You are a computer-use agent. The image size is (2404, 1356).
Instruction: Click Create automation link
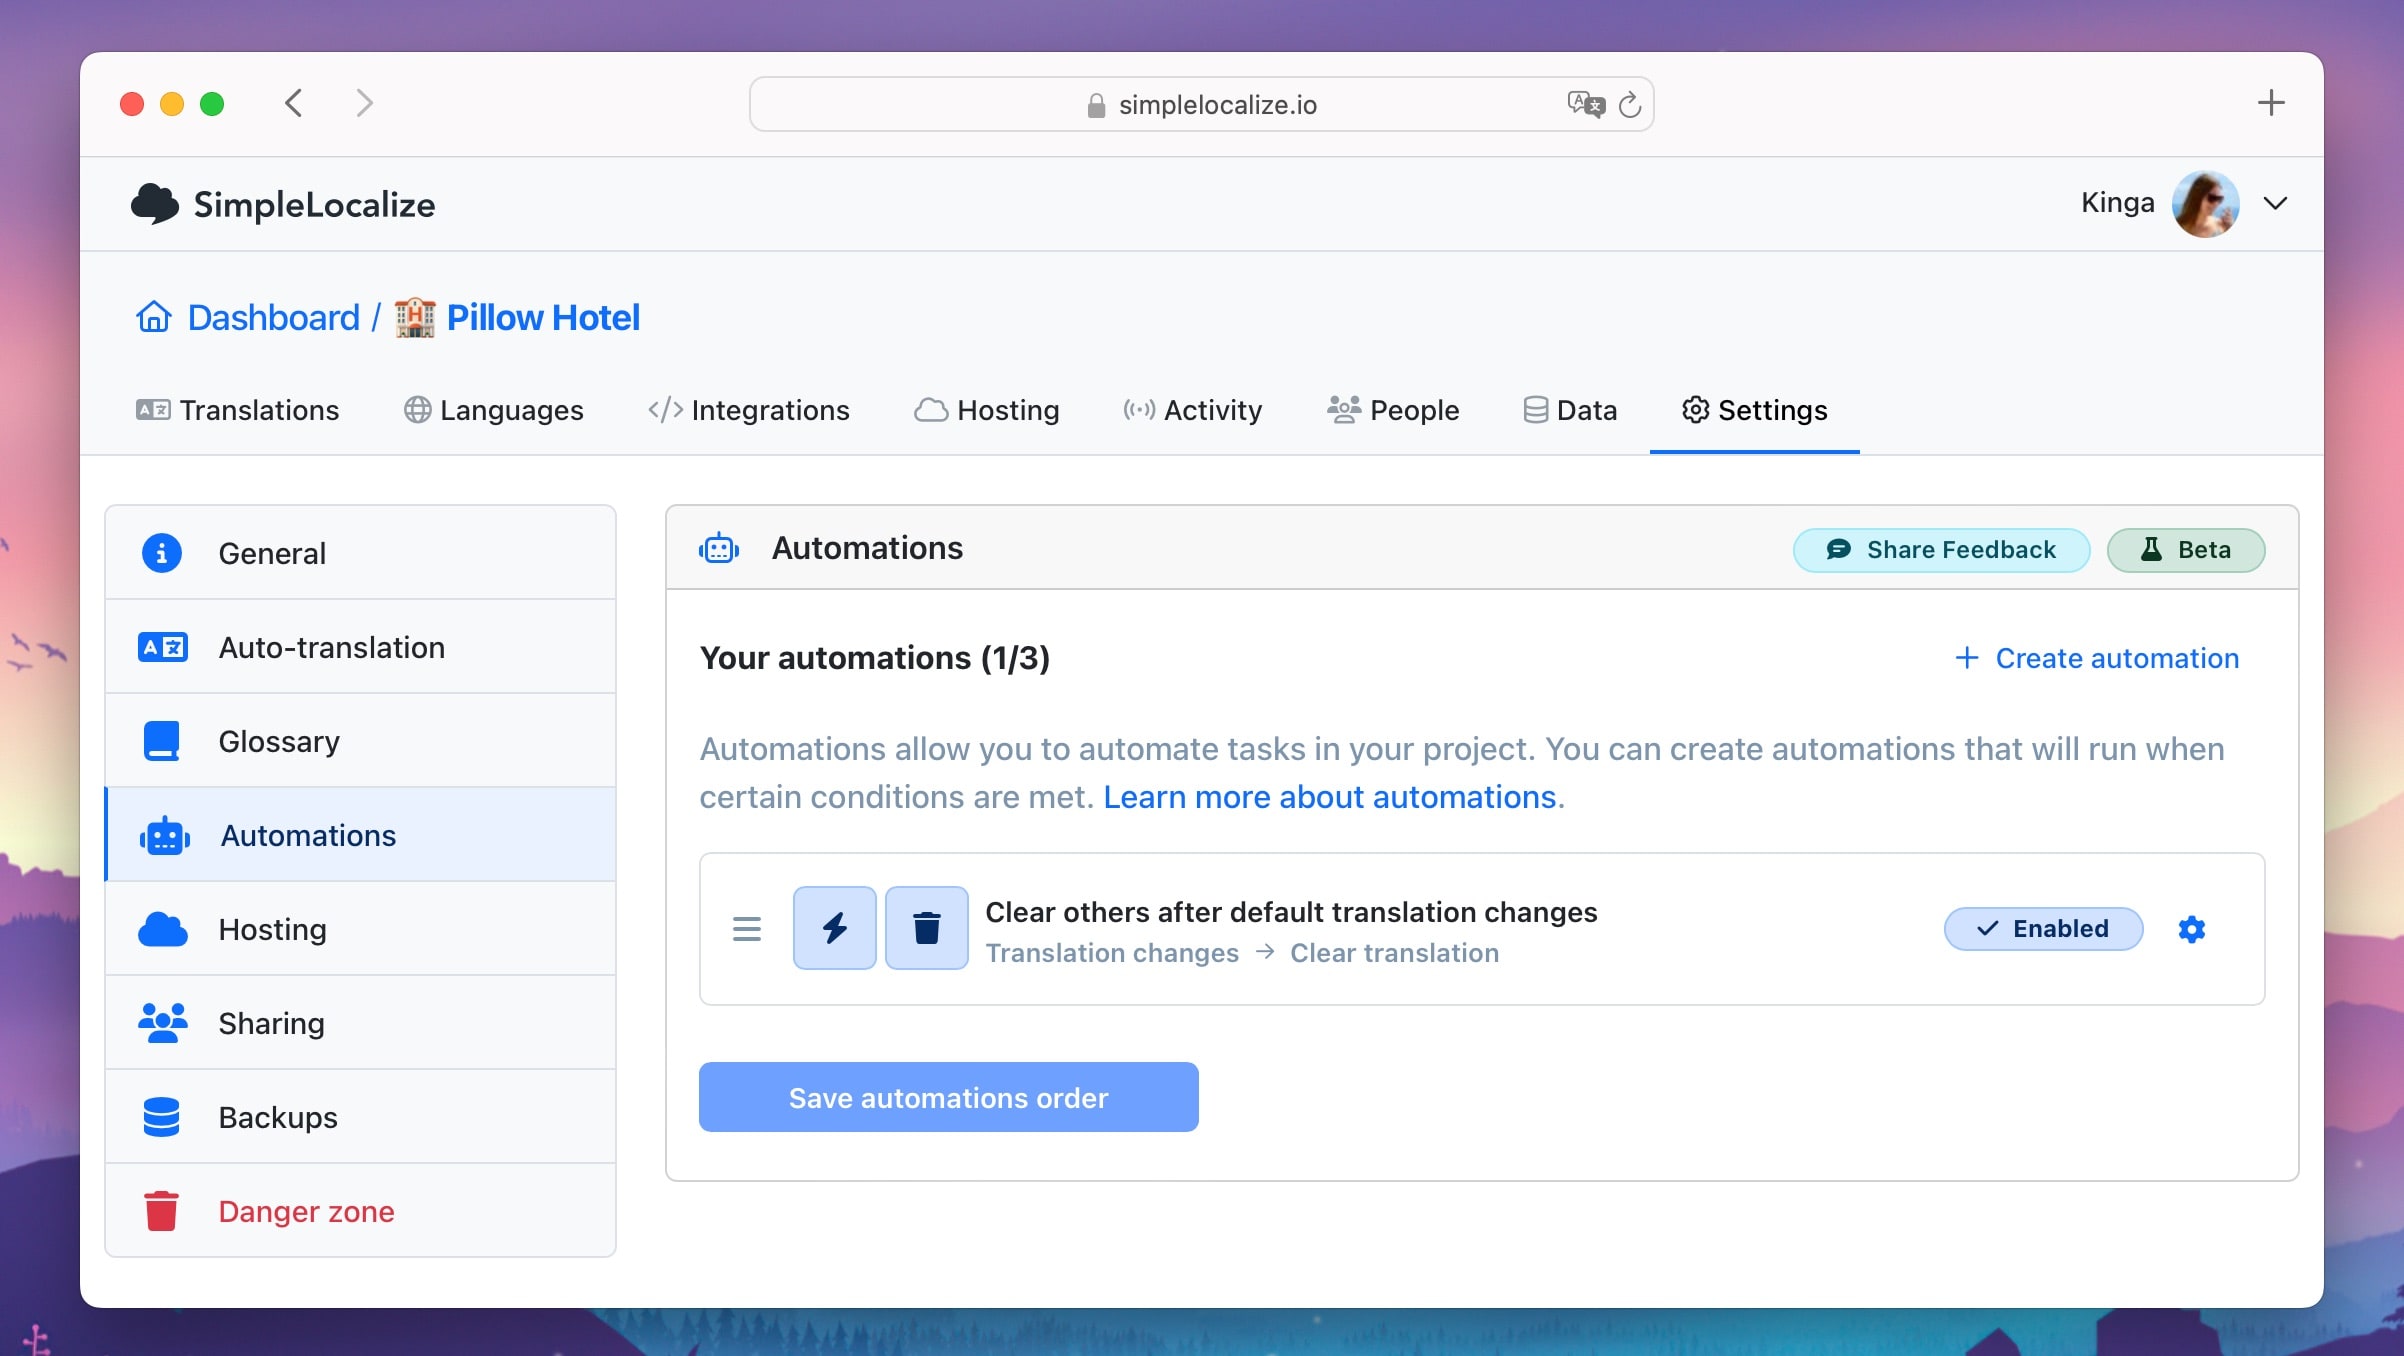(x=2097, y=658)
